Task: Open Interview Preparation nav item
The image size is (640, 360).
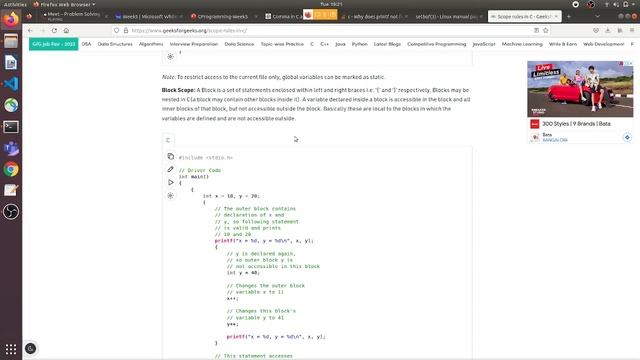Action: coord(194,44)
